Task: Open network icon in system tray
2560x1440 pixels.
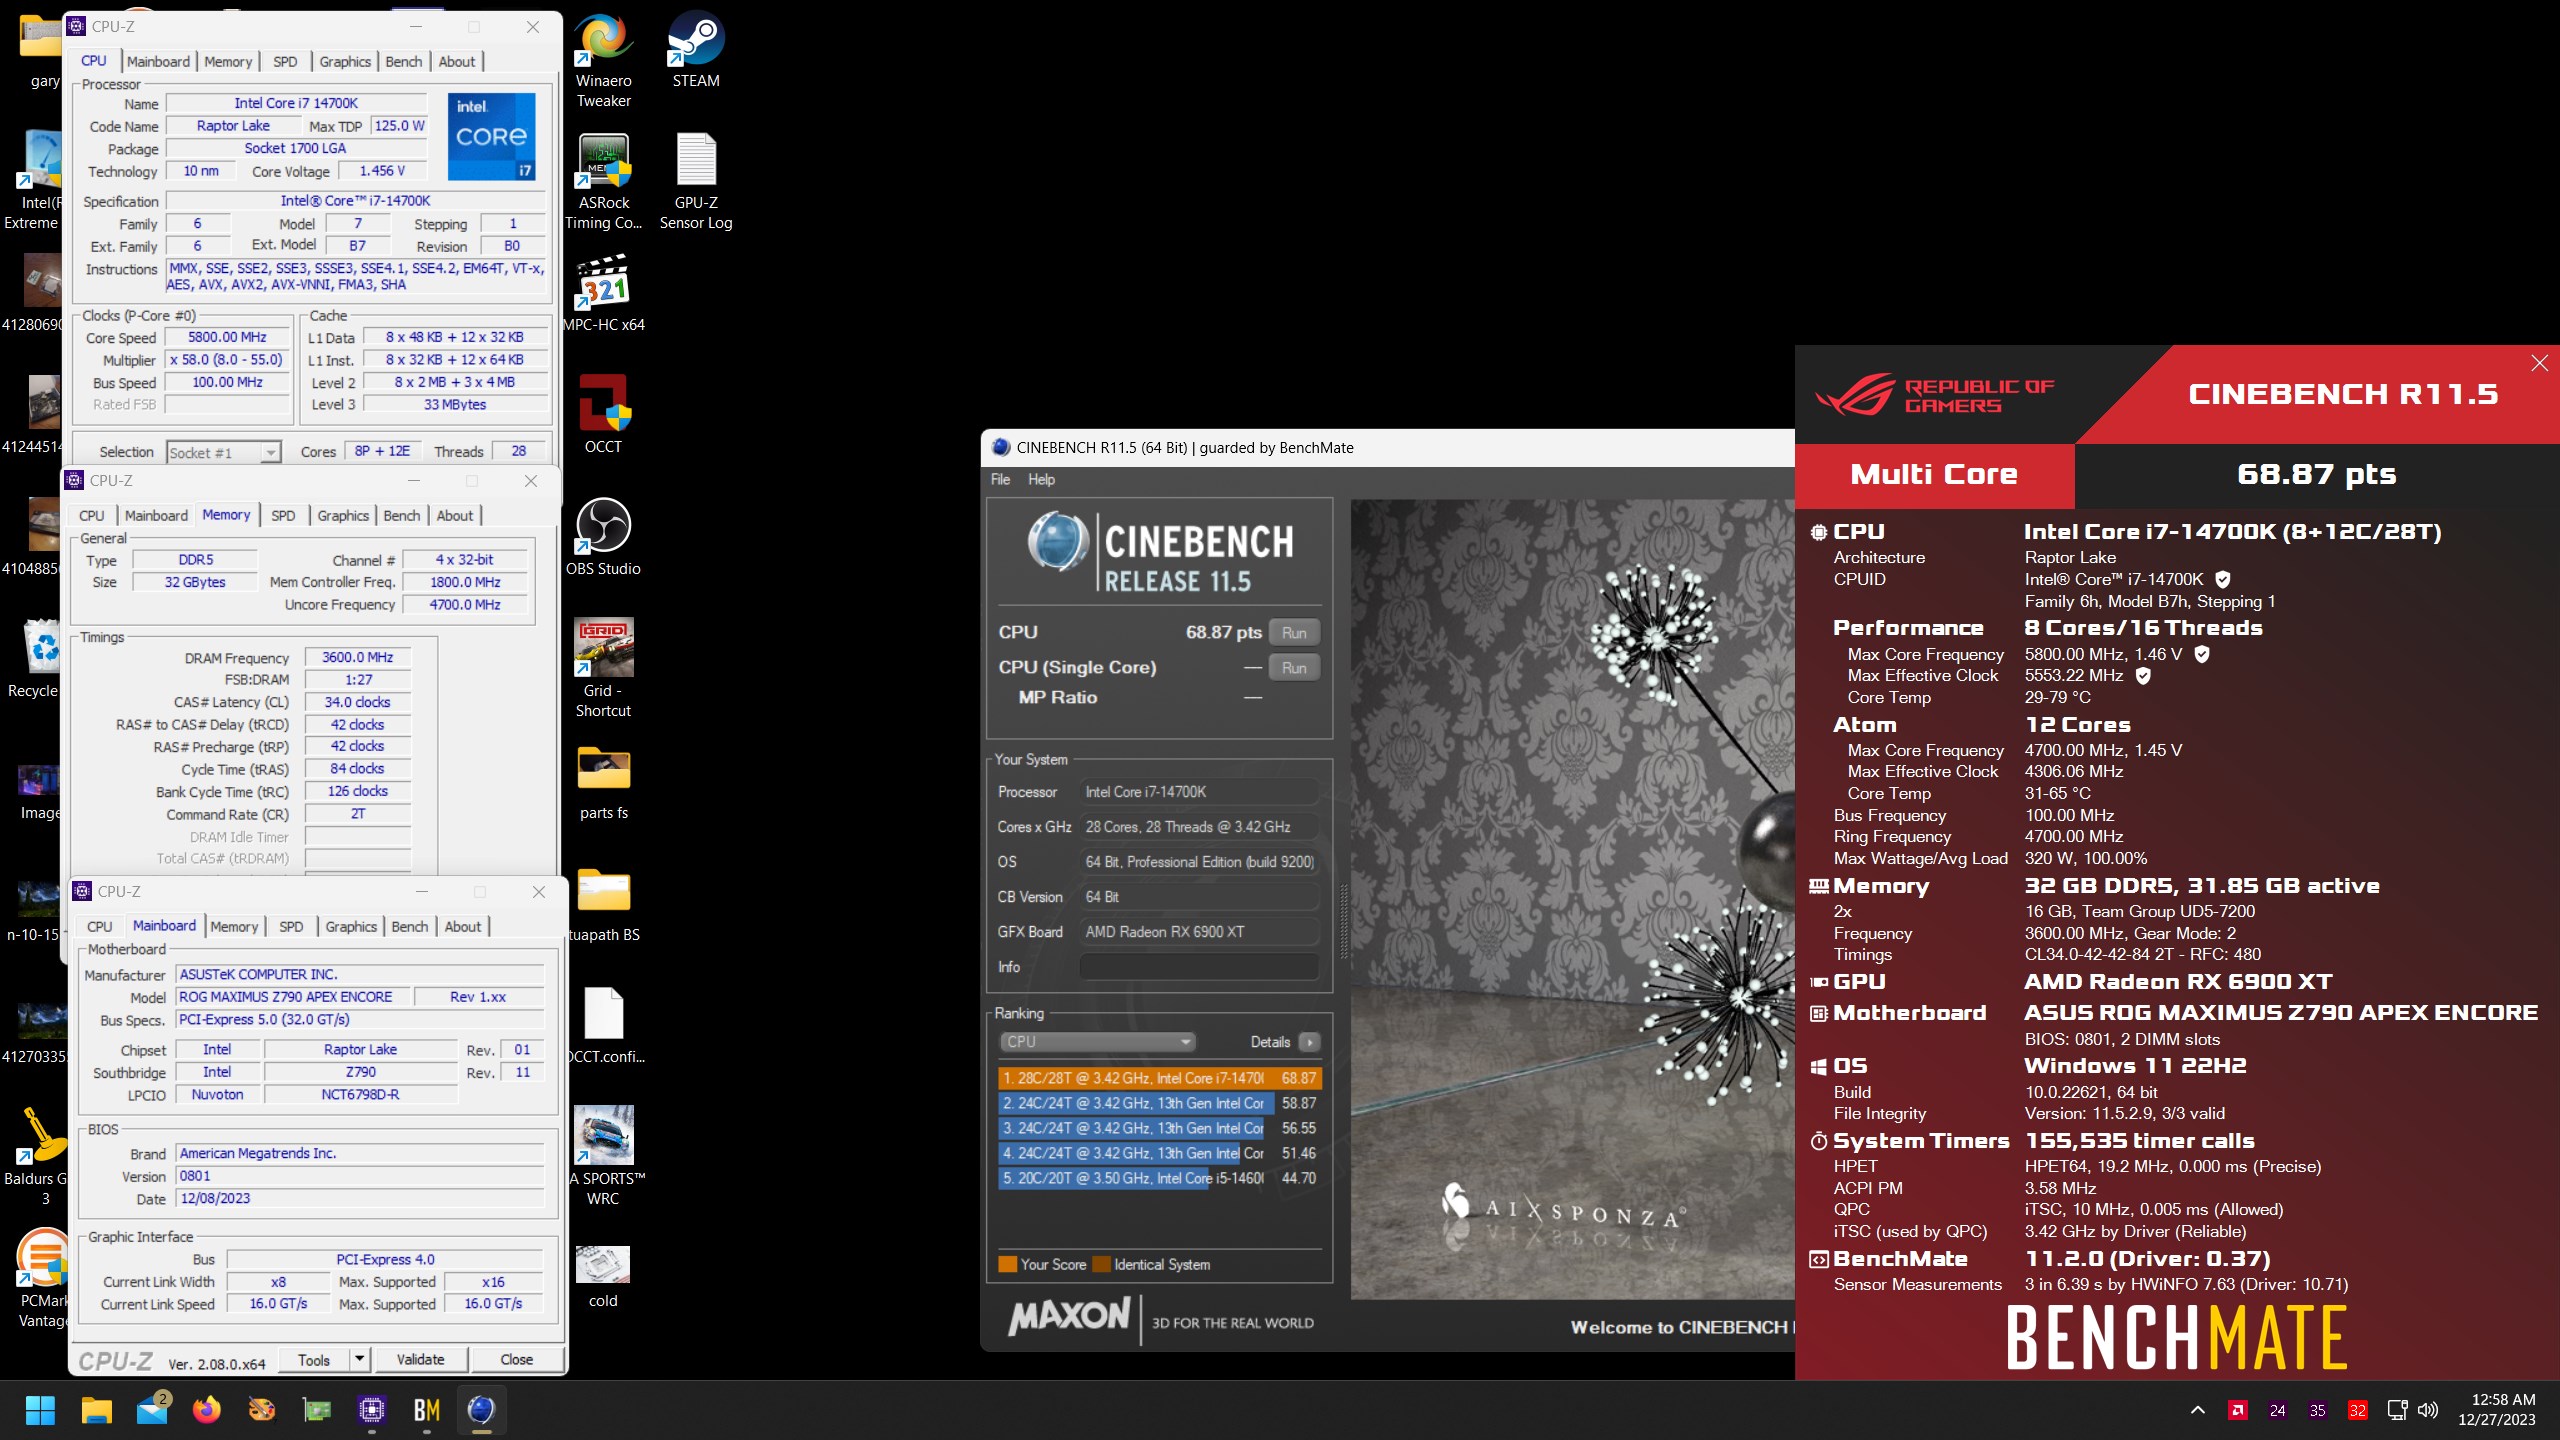Action: (2397, 1410)
